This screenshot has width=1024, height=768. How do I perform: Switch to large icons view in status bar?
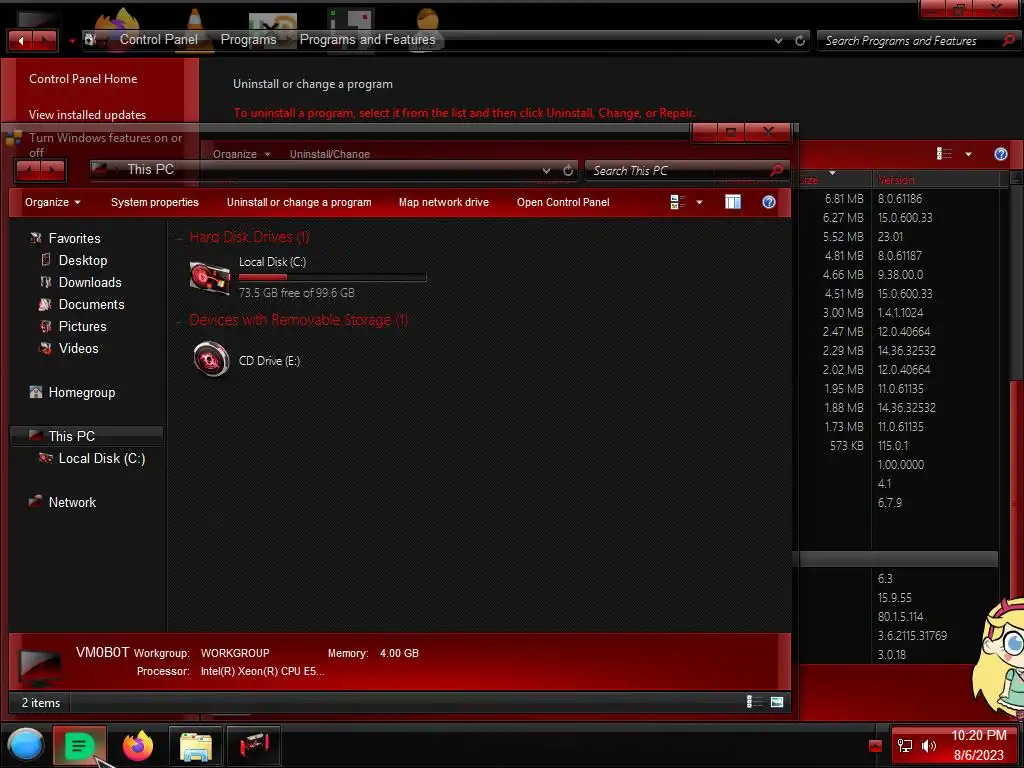(776, 702)
